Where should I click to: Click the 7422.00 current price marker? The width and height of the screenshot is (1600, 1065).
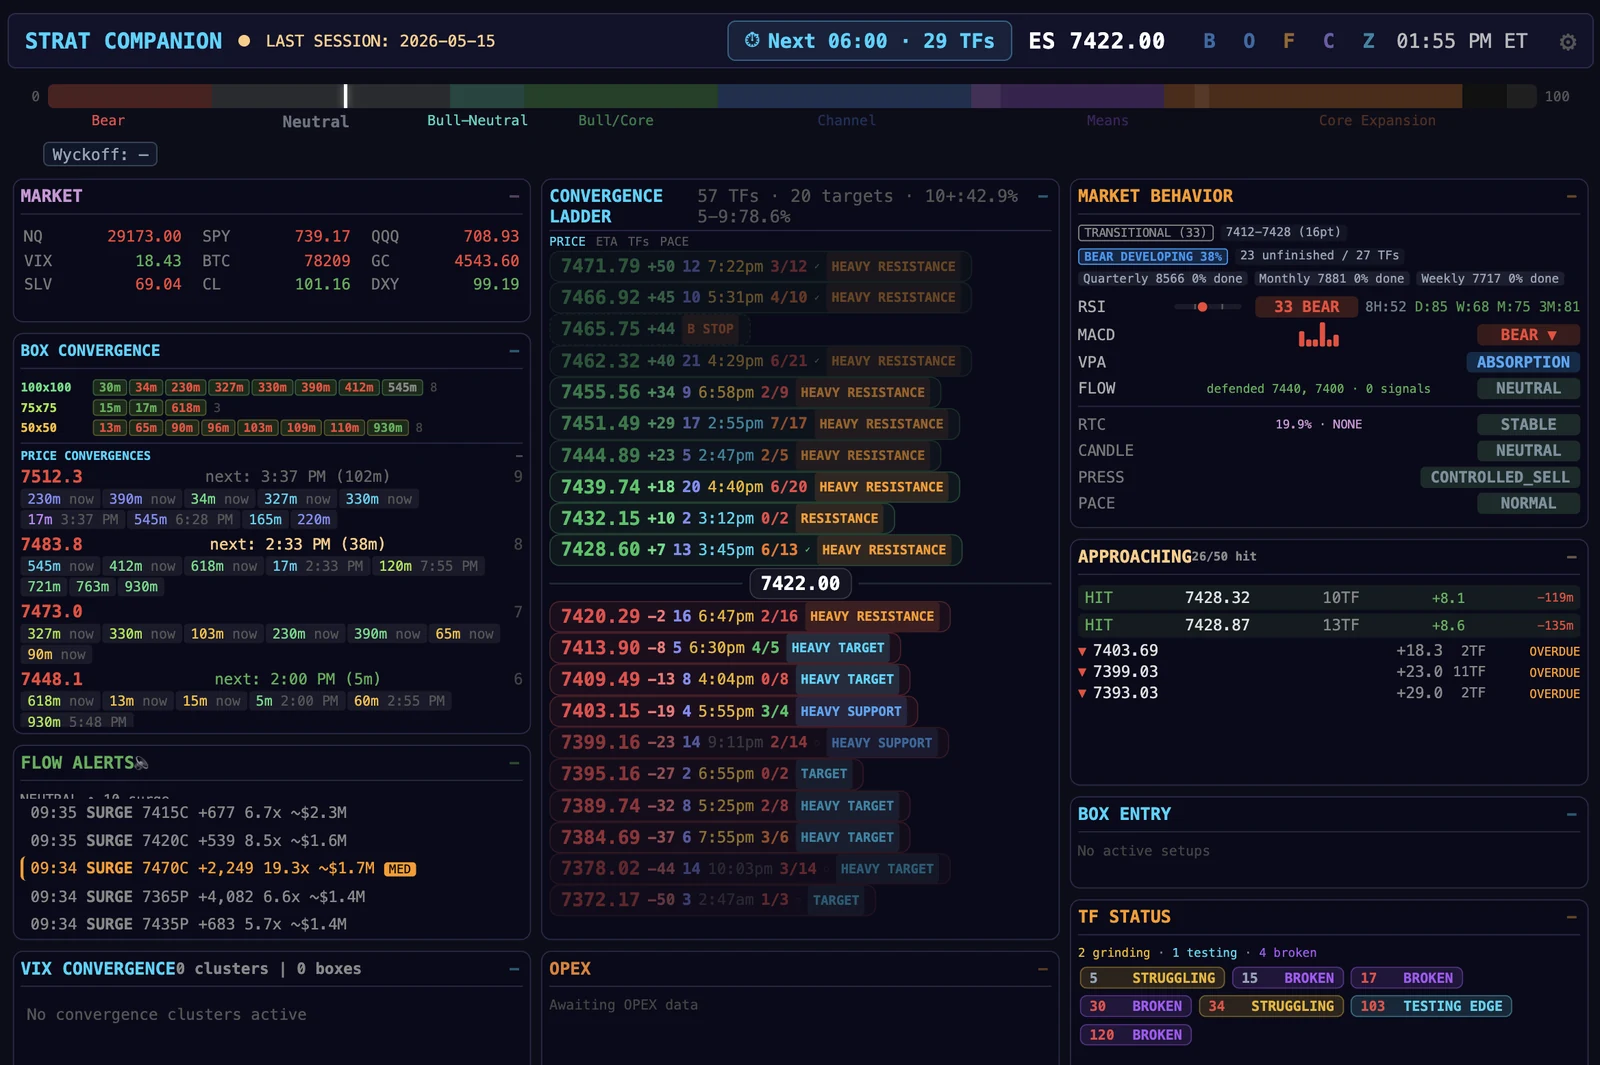tap(800, 583)
